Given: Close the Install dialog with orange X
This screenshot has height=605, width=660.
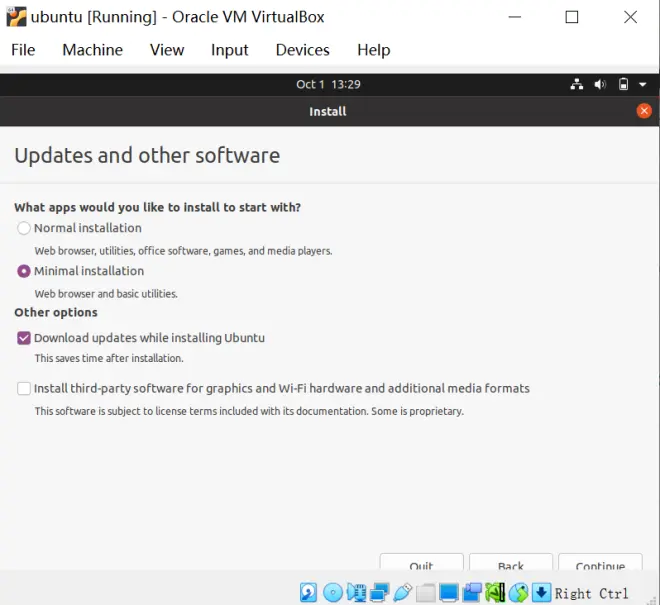Looking at the screenshot, I should pyautogui.click(x=644, y=111).
